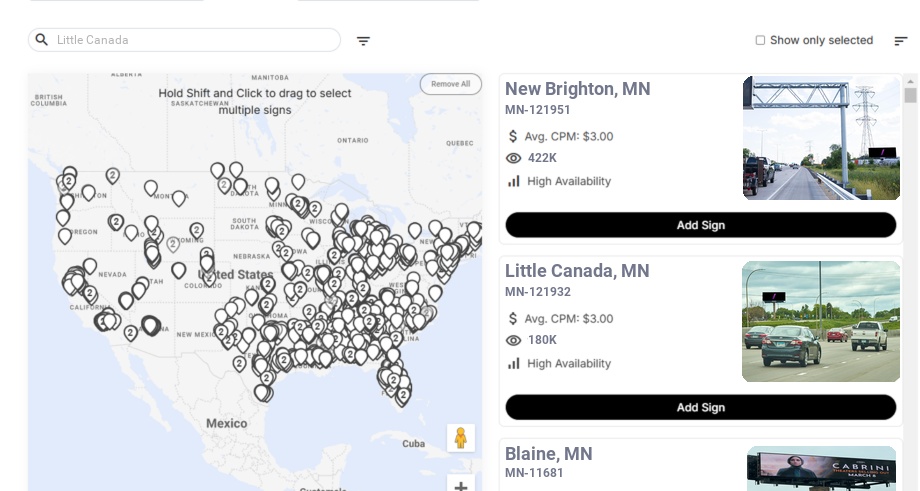Click the eye views icon for New Brighton
Image resolution: width=920 pixels, height=491 pixels.
(513, 158)
